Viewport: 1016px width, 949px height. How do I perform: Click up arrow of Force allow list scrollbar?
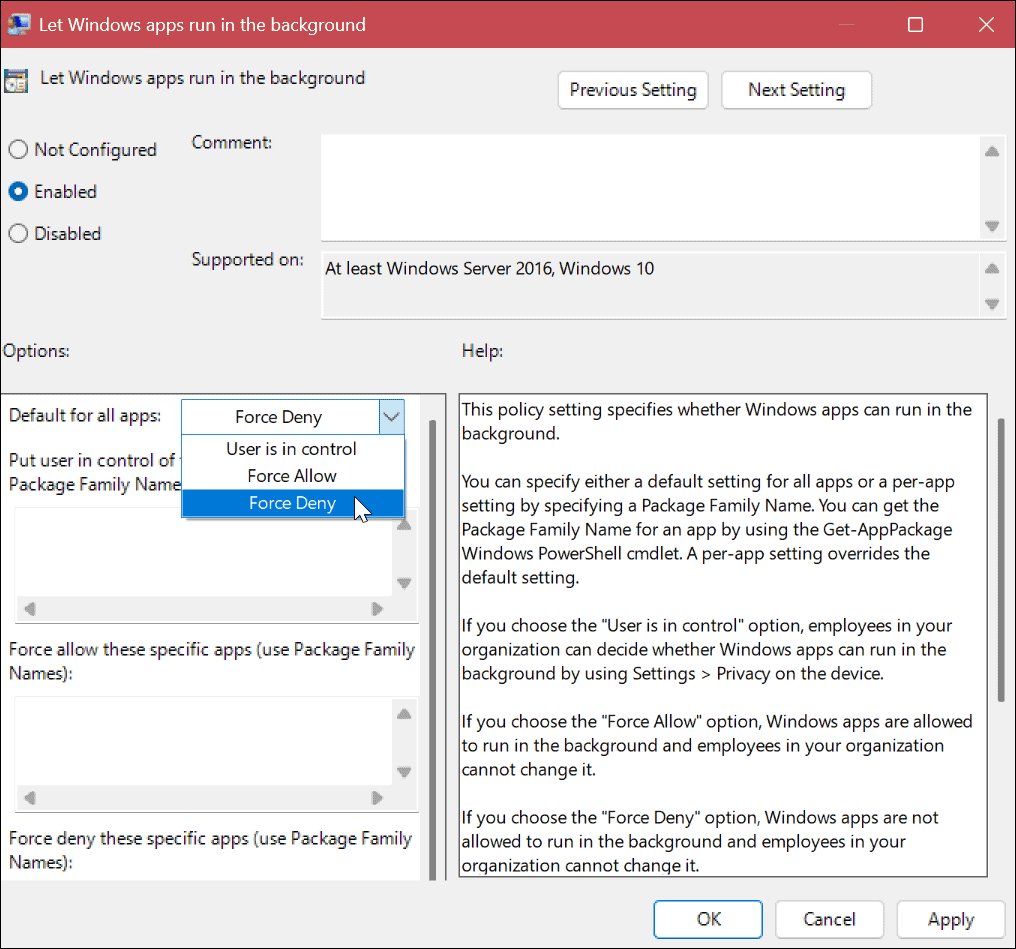(404, 714)
